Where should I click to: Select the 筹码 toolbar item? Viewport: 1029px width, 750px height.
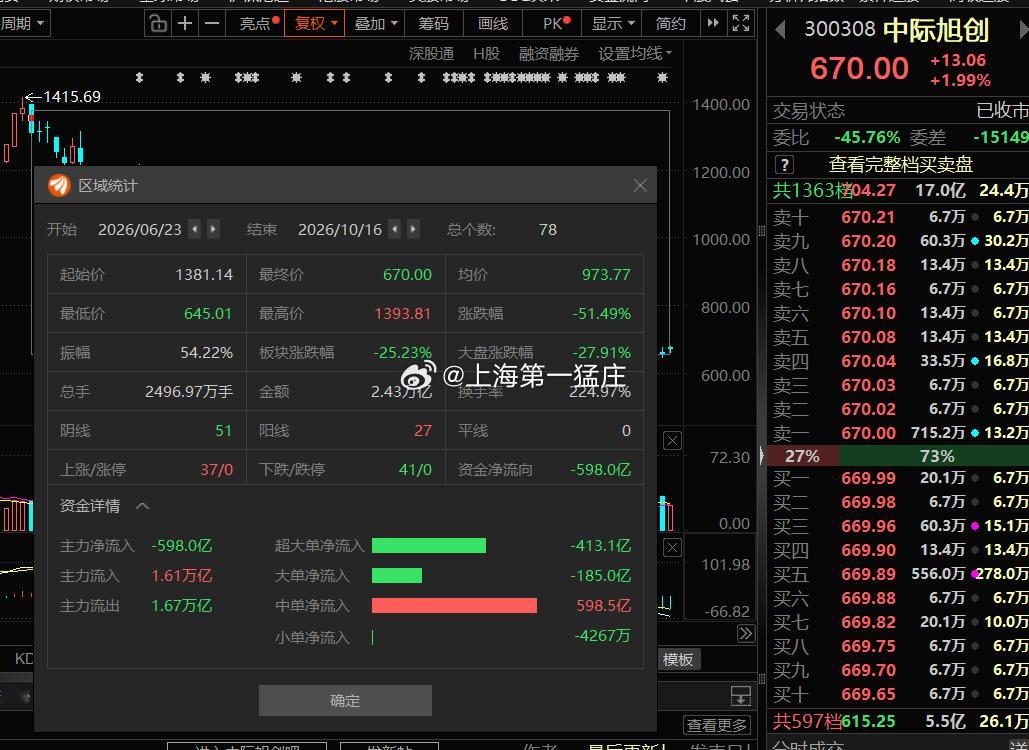click(434, 24)
